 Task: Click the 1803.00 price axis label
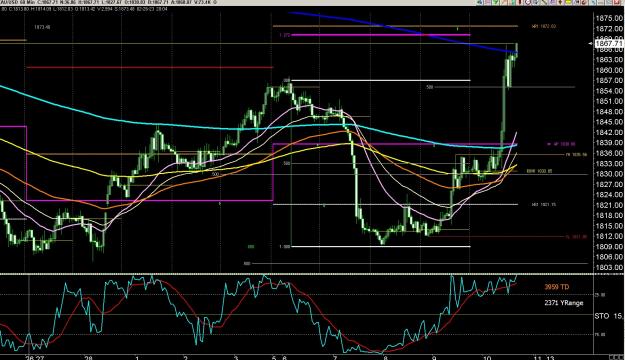point(609,267)
